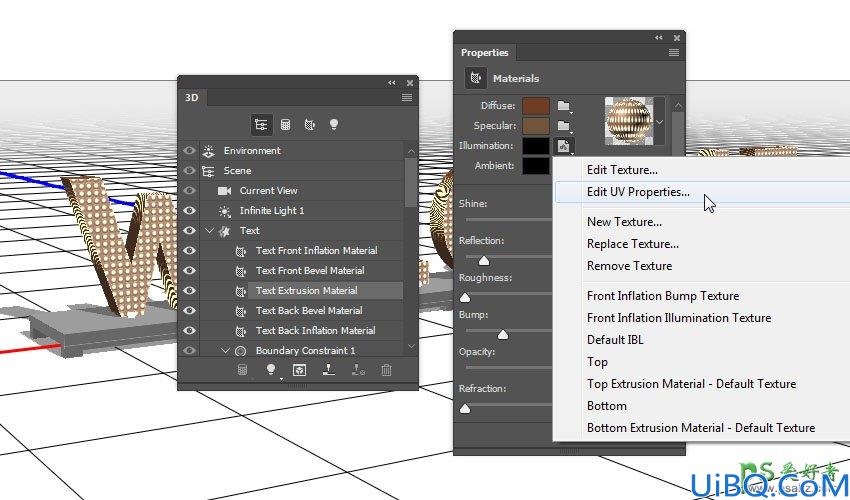Click the mesh calculator icon at 3D panel bottom
This screenshot has height=500, width=850.
point(242,370)
